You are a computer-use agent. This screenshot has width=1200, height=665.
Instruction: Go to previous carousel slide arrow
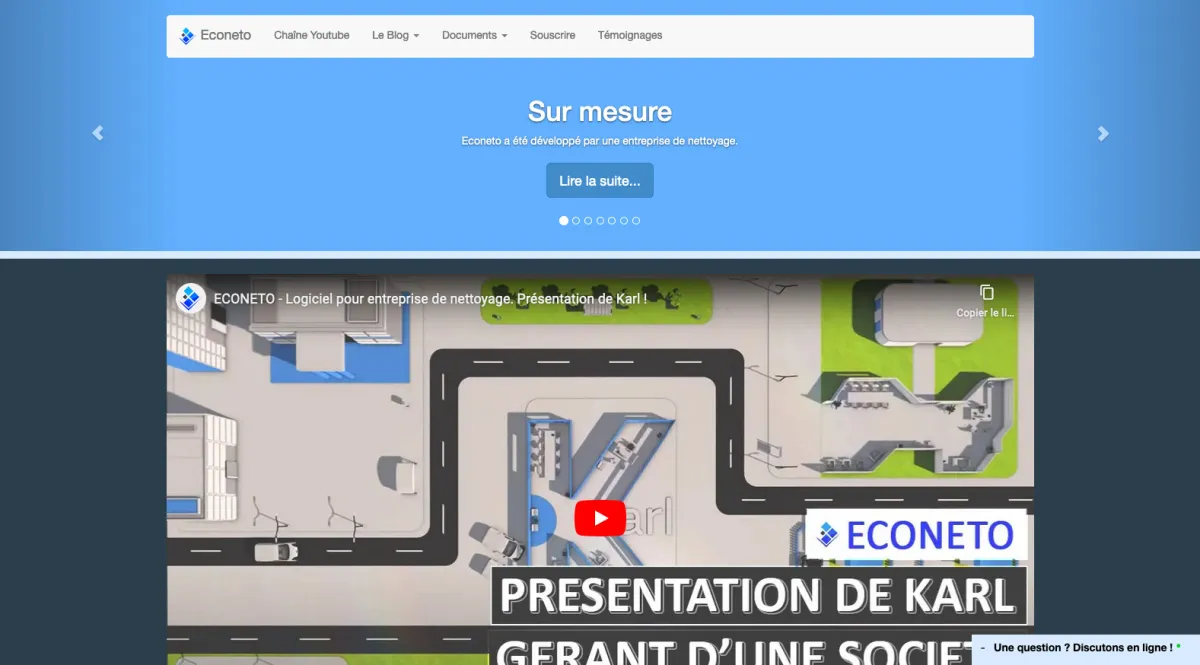click(97, 133)
